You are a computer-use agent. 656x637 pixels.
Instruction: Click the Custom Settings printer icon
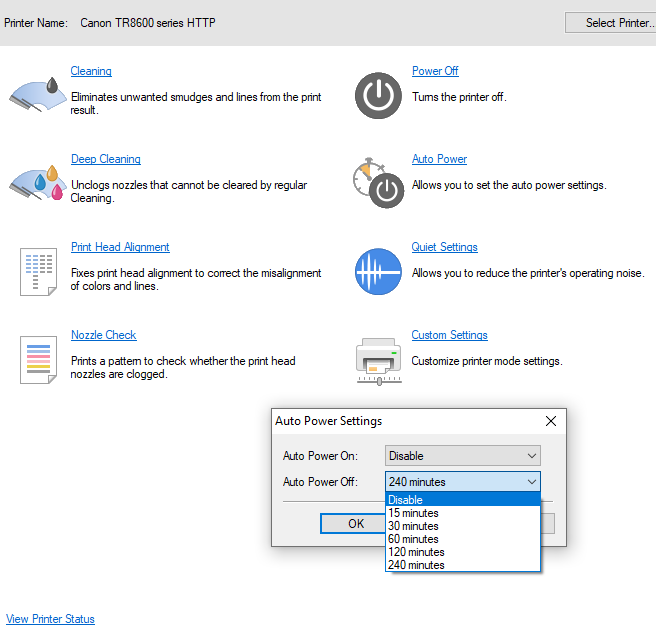click(377, 359)
